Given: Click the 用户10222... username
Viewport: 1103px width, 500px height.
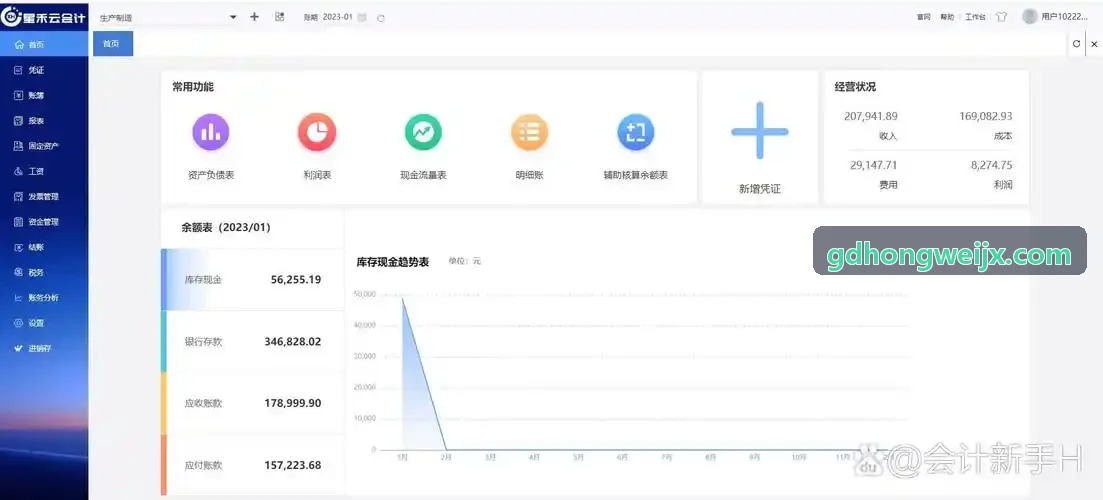Looking at the screenshot, I should point(1065,17).
